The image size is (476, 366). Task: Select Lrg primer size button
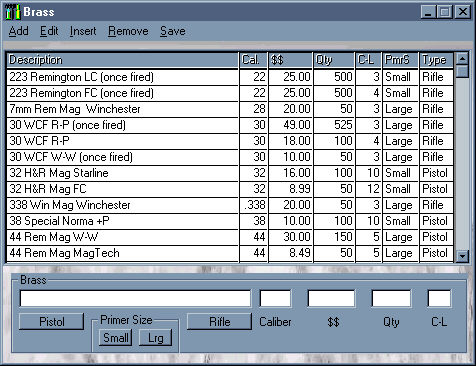tap(155, 338)
